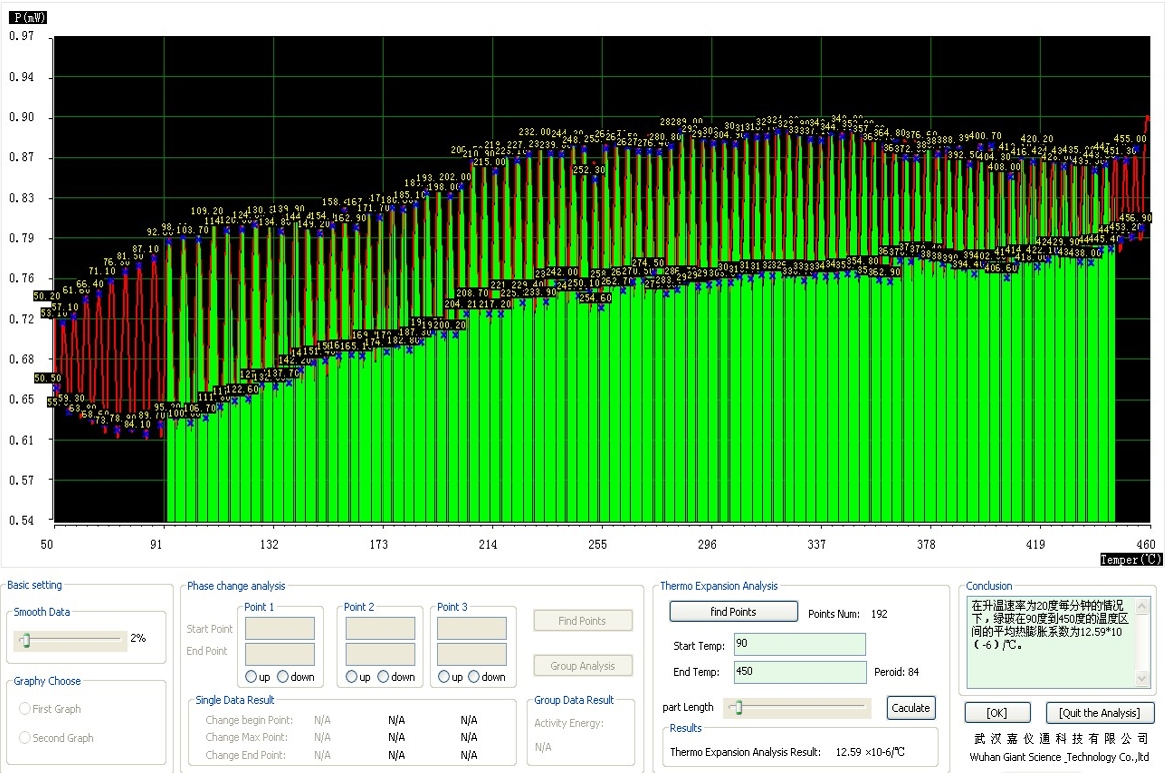
Task: Select the First Graph radio option
Action: (x=26, y=709)
